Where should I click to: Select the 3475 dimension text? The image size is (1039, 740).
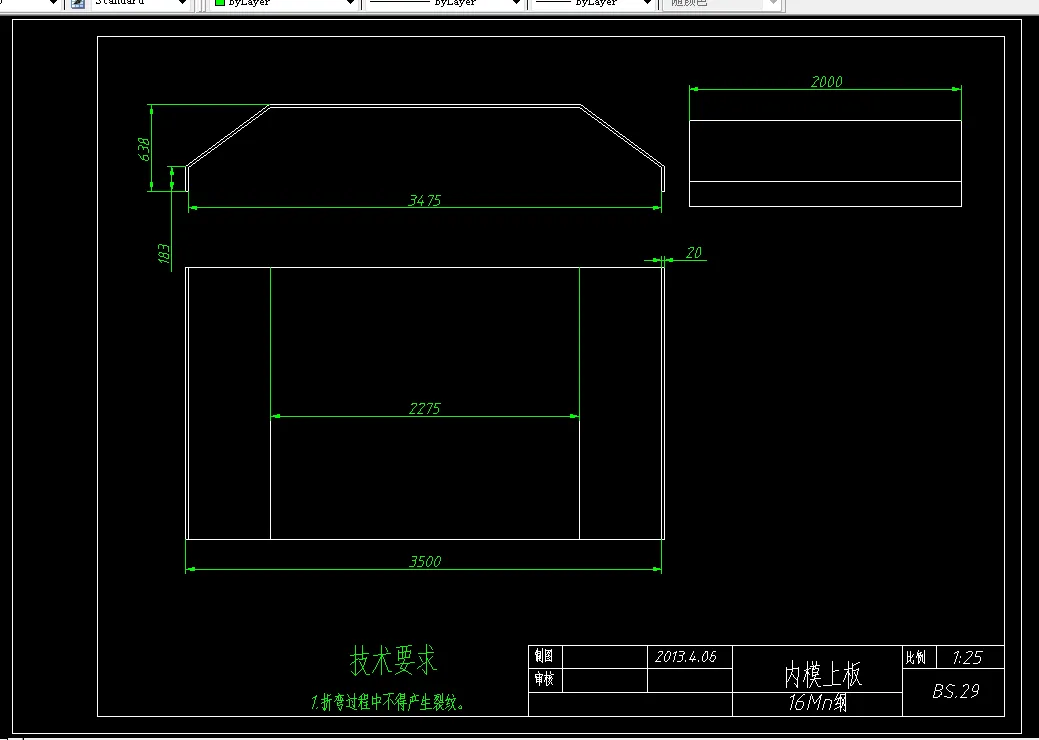(x=424, y=200)
